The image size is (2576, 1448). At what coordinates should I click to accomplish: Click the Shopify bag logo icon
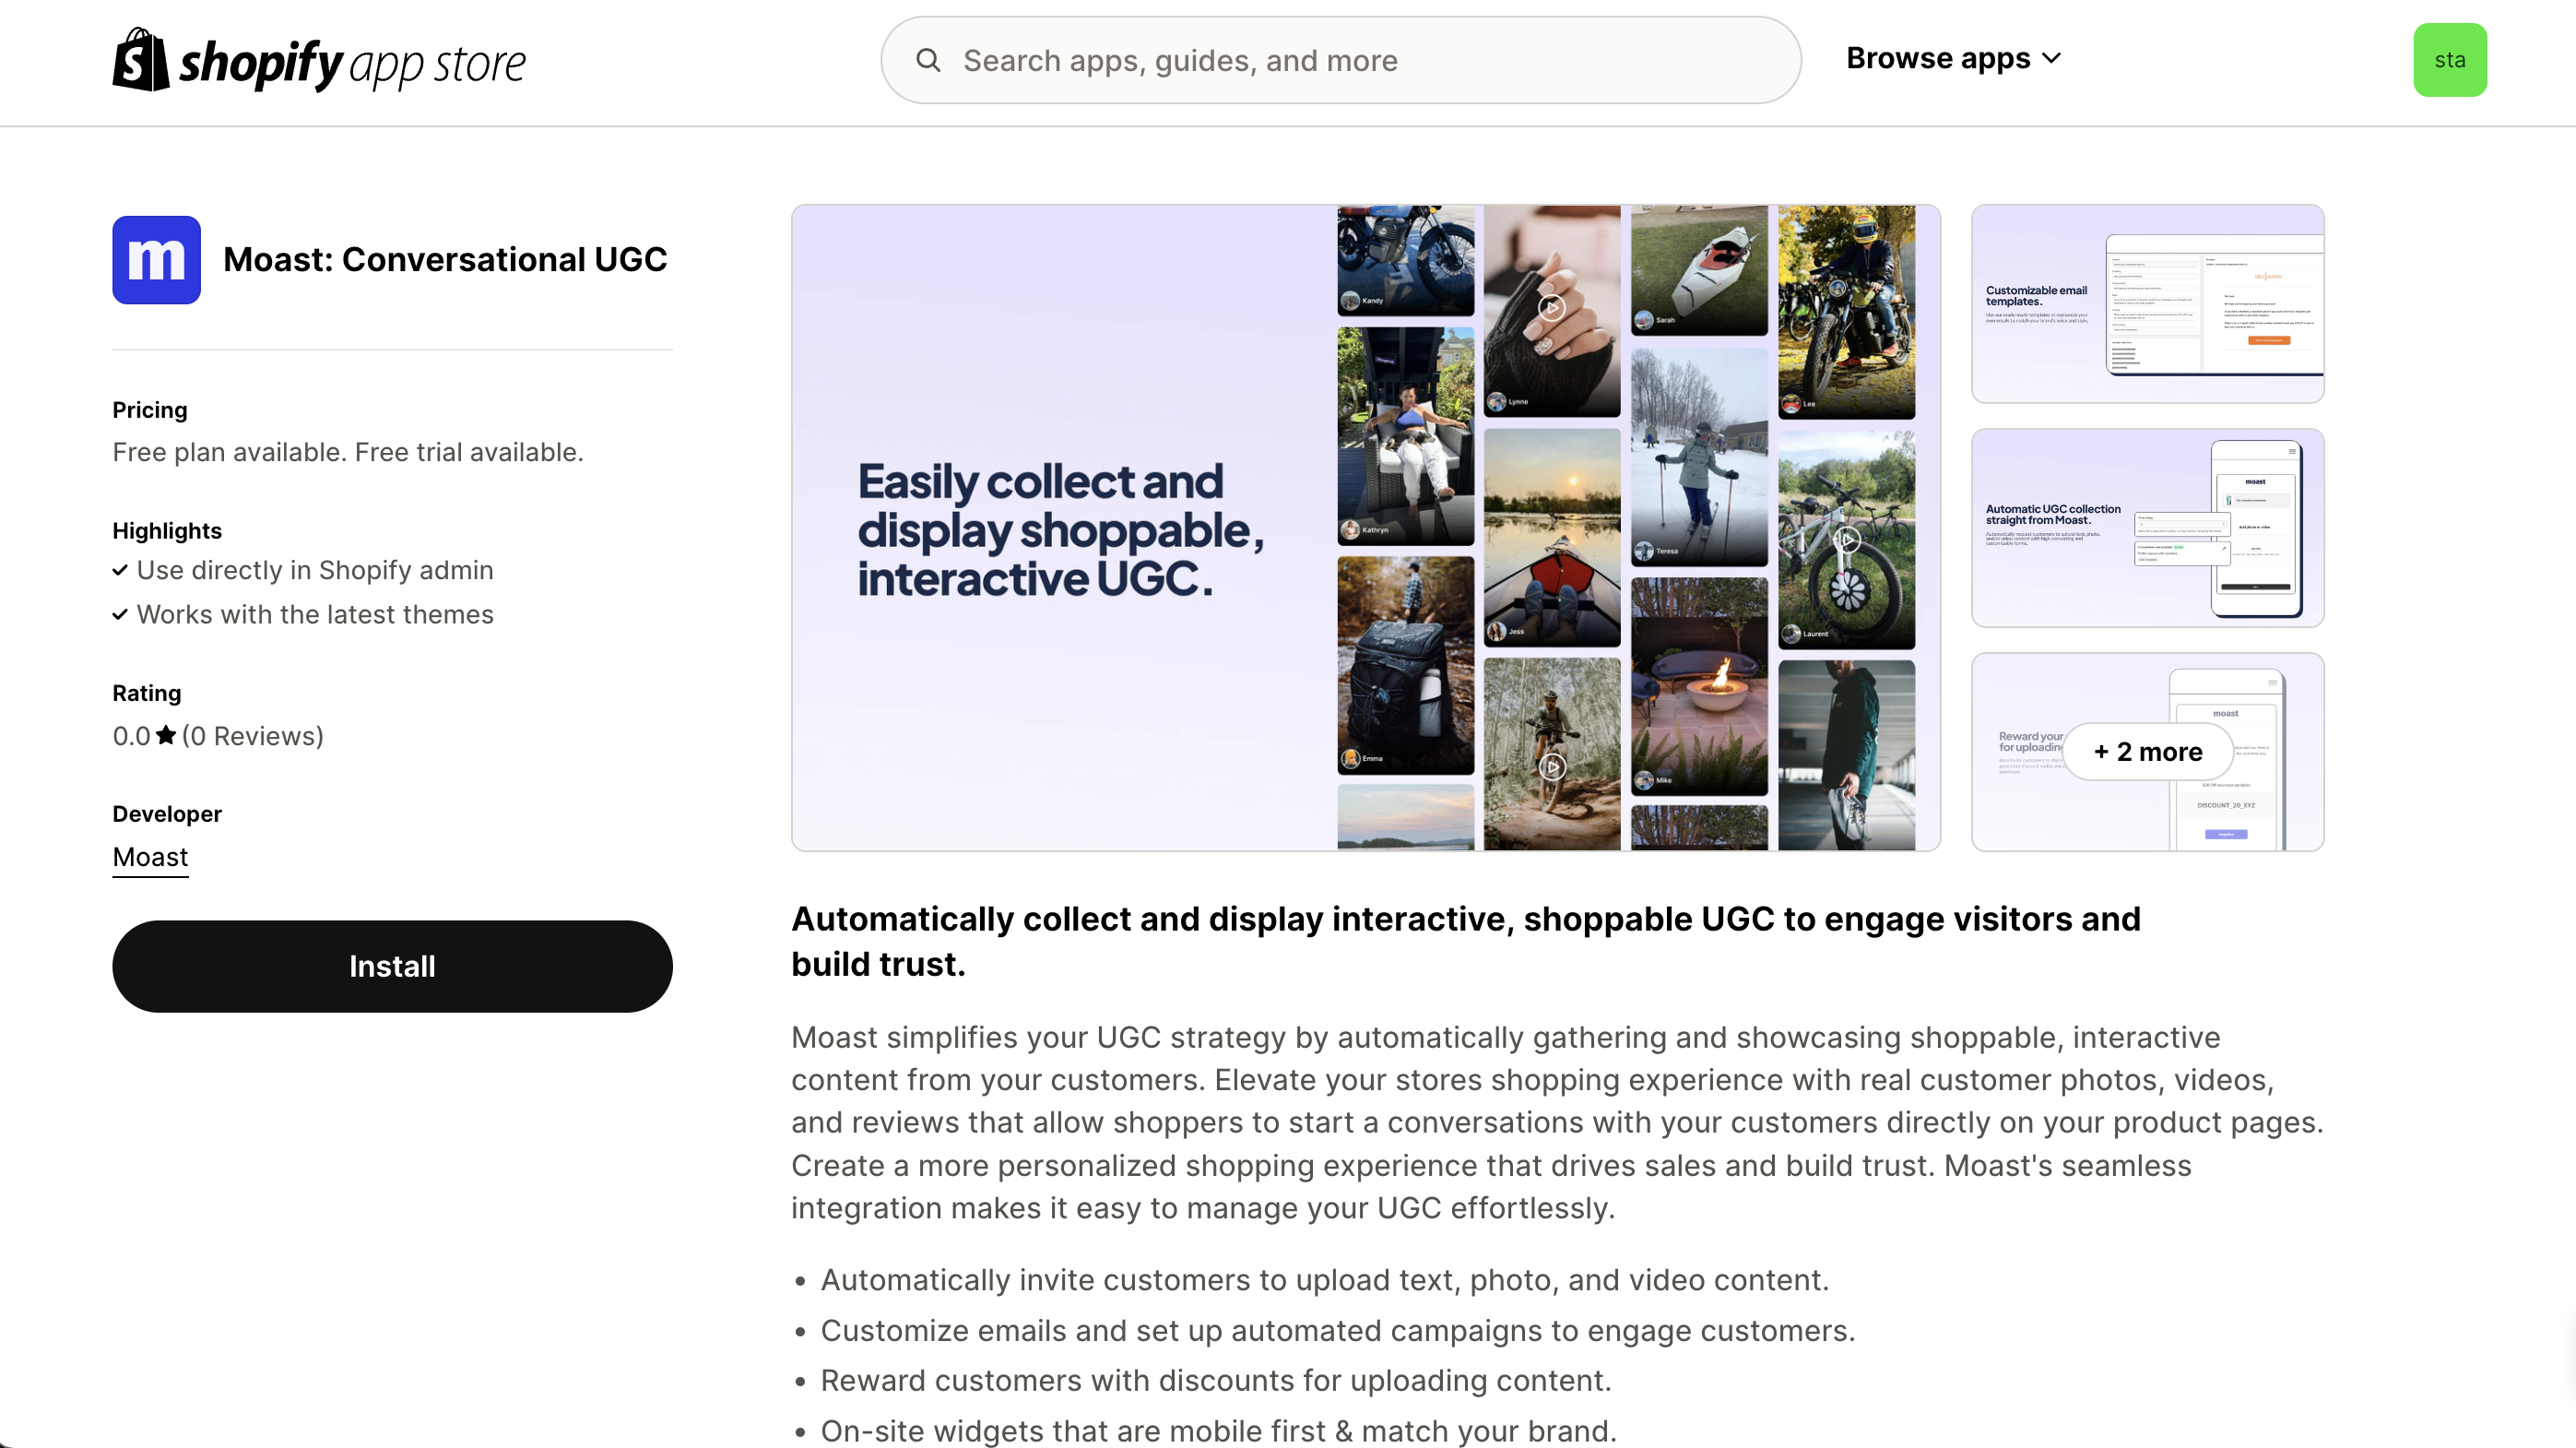point(141,60)
